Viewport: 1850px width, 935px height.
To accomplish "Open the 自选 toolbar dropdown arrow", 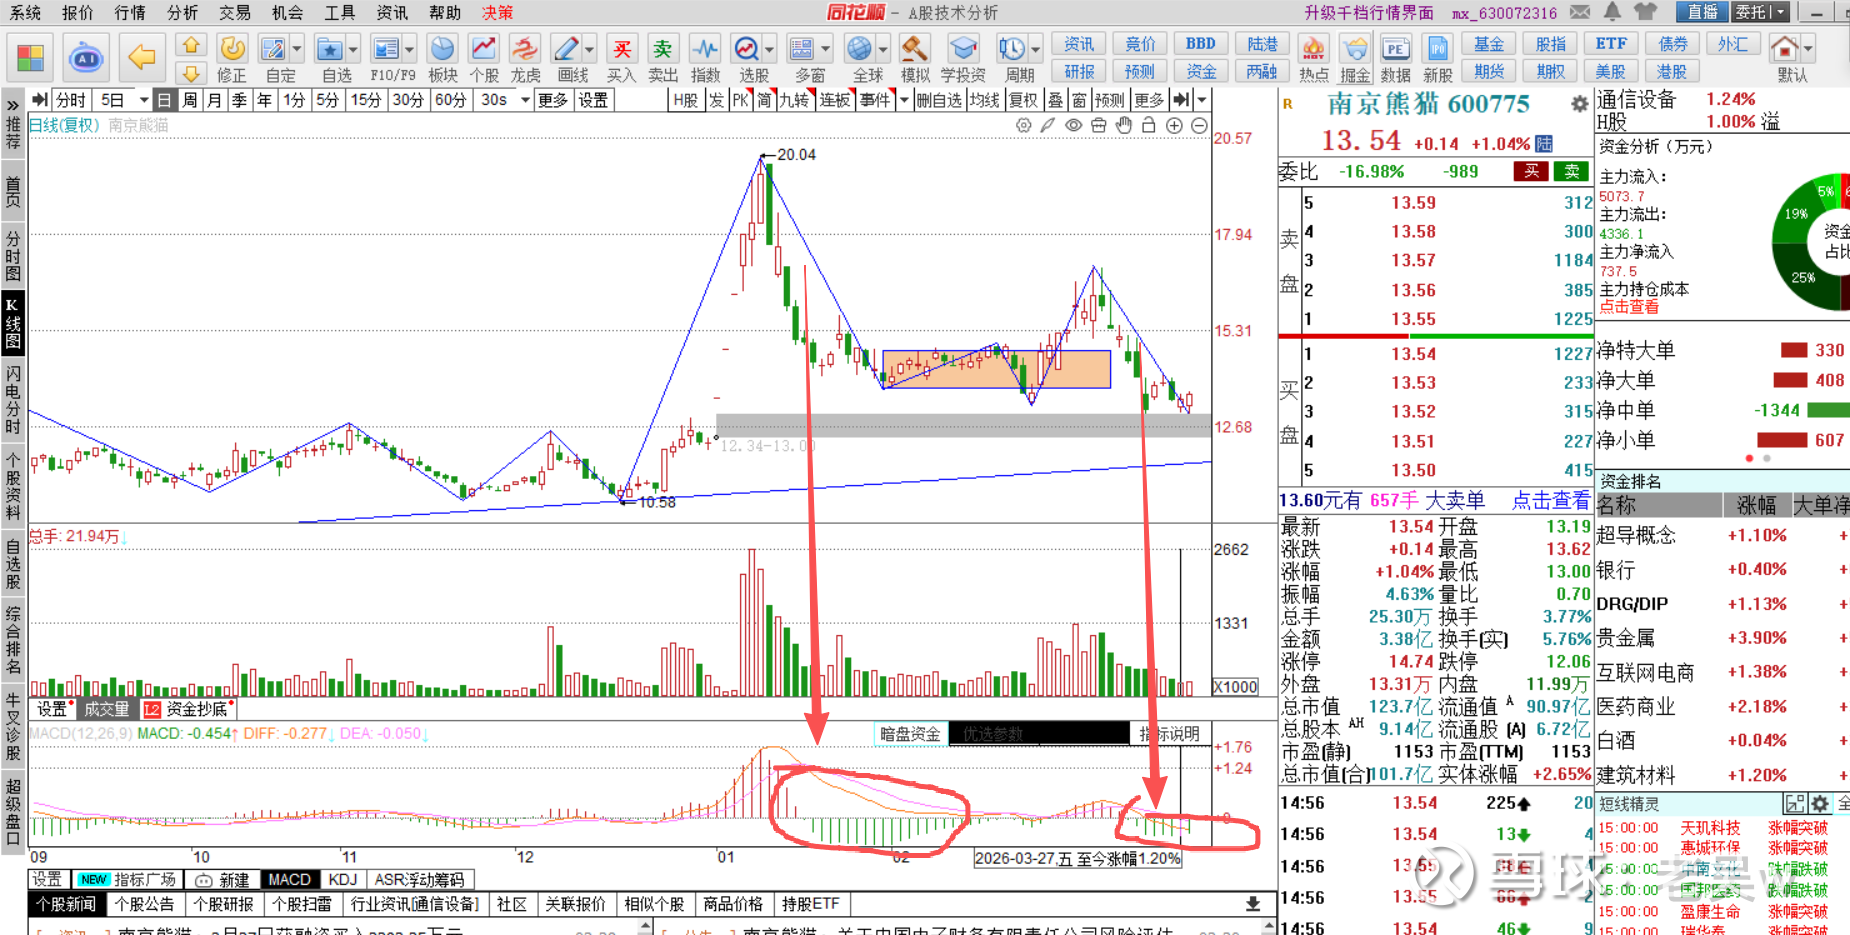I will click(353, 49).
